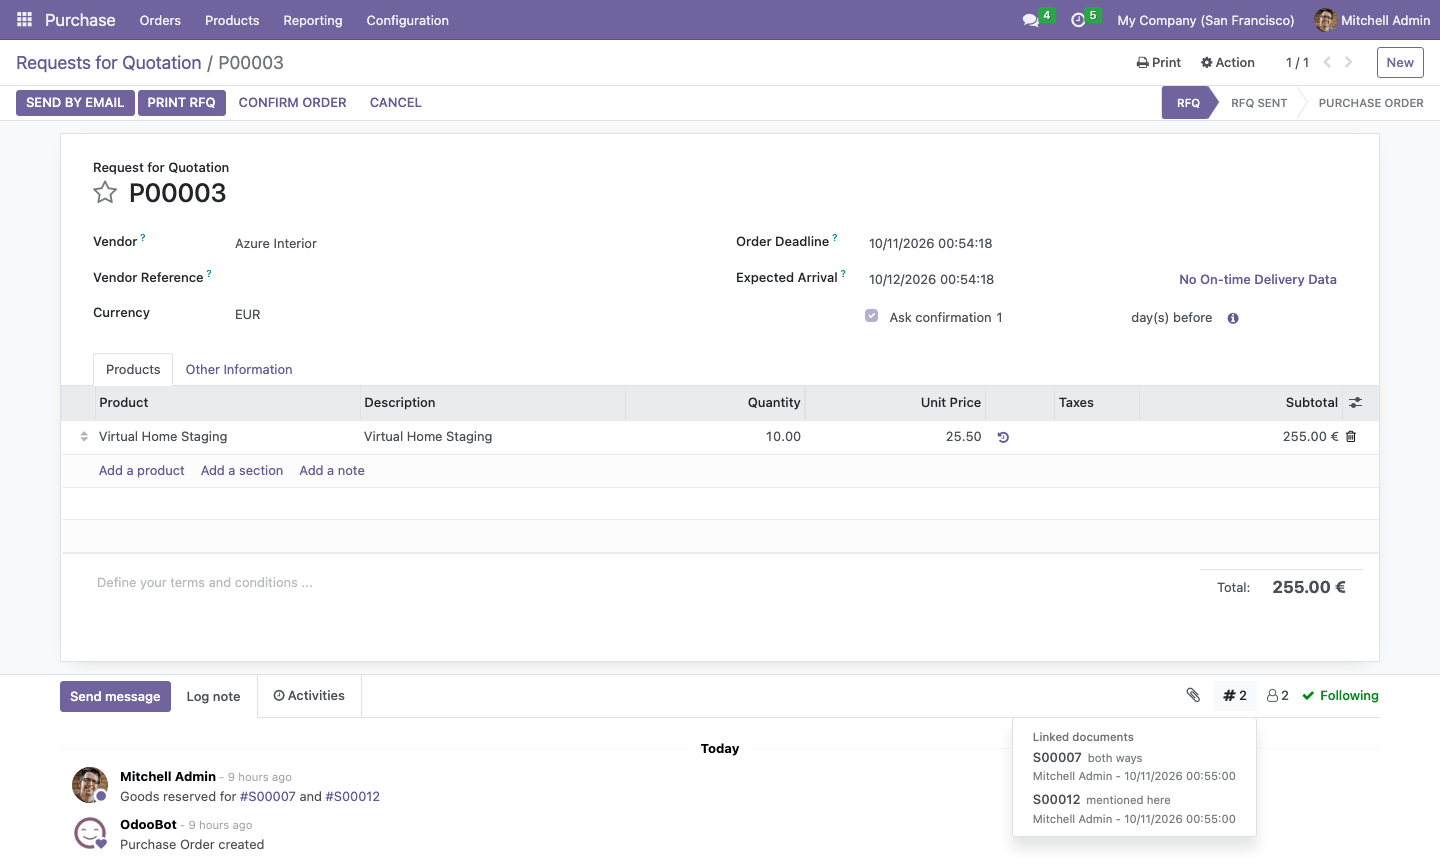
Task: Expand the Action dropdown menu
Action: tap(1228, 62)
